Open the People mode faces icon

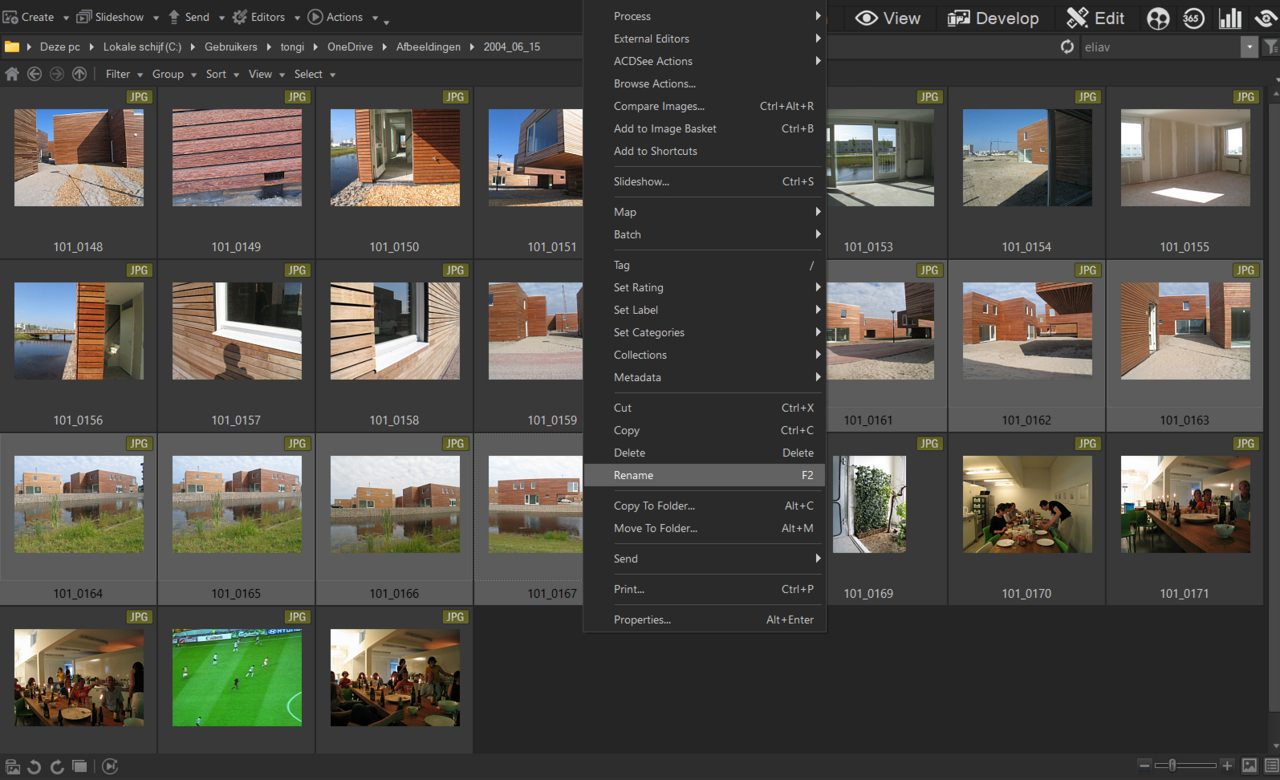[x=1158, y=18]
